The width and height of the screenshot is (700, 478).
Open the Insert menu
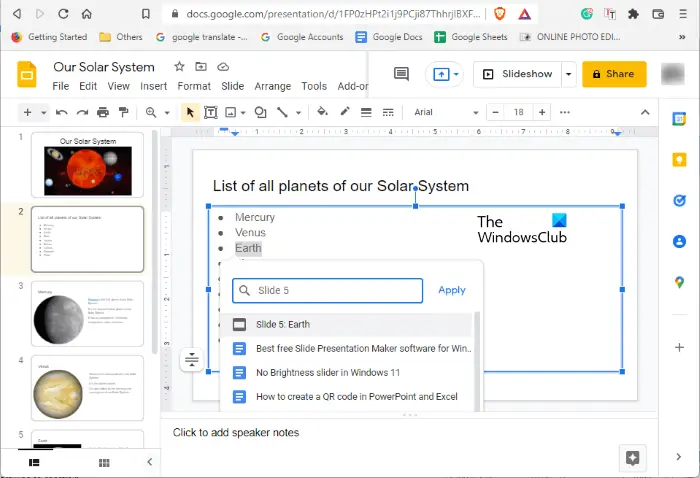(154, 86)
